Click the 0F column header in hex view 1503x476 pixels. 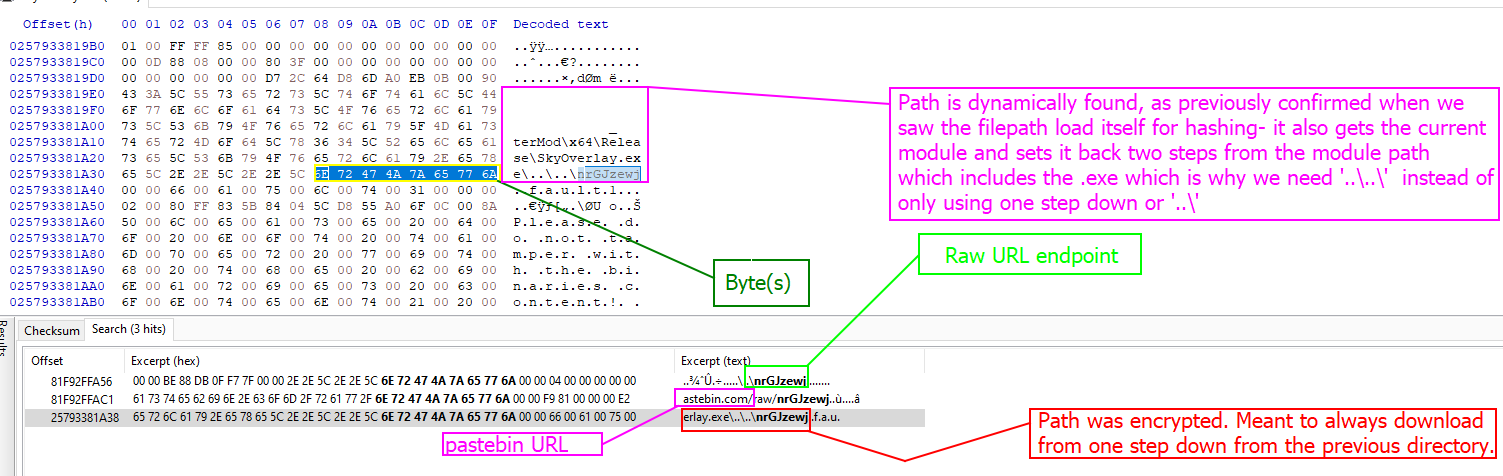pos(489,23)
